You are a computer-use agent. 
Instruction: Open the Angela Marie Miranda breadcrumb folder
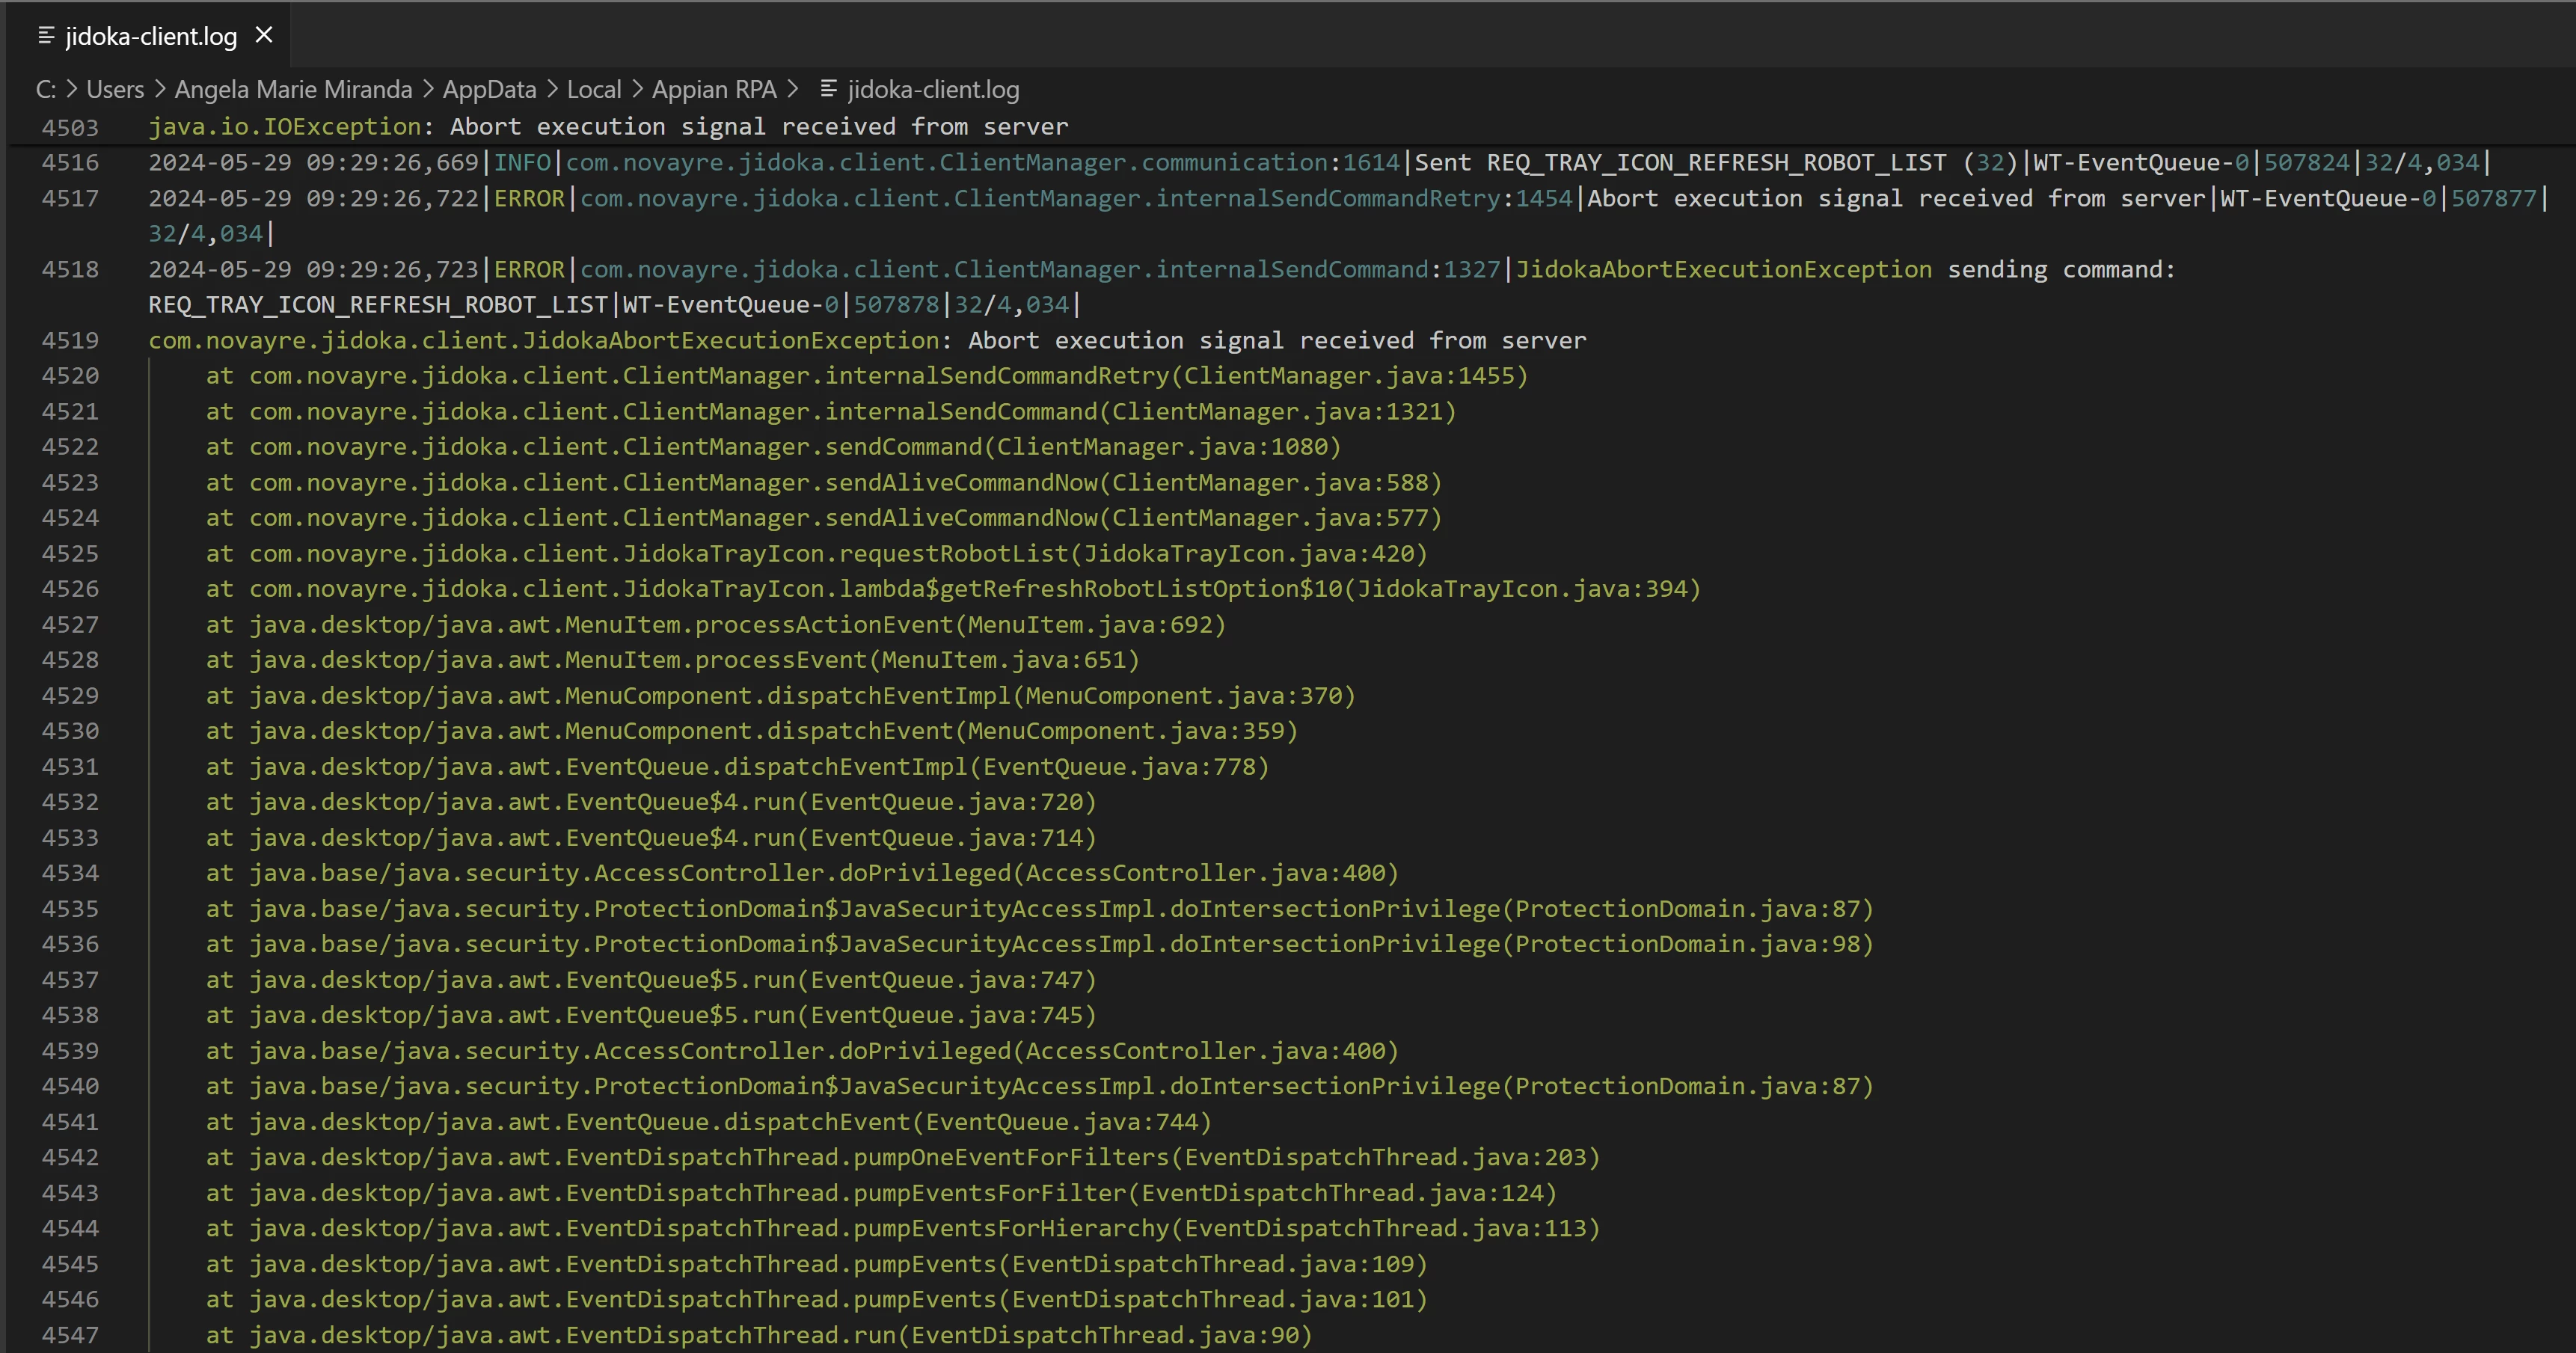pyautogui.click(x=293, y=90)
